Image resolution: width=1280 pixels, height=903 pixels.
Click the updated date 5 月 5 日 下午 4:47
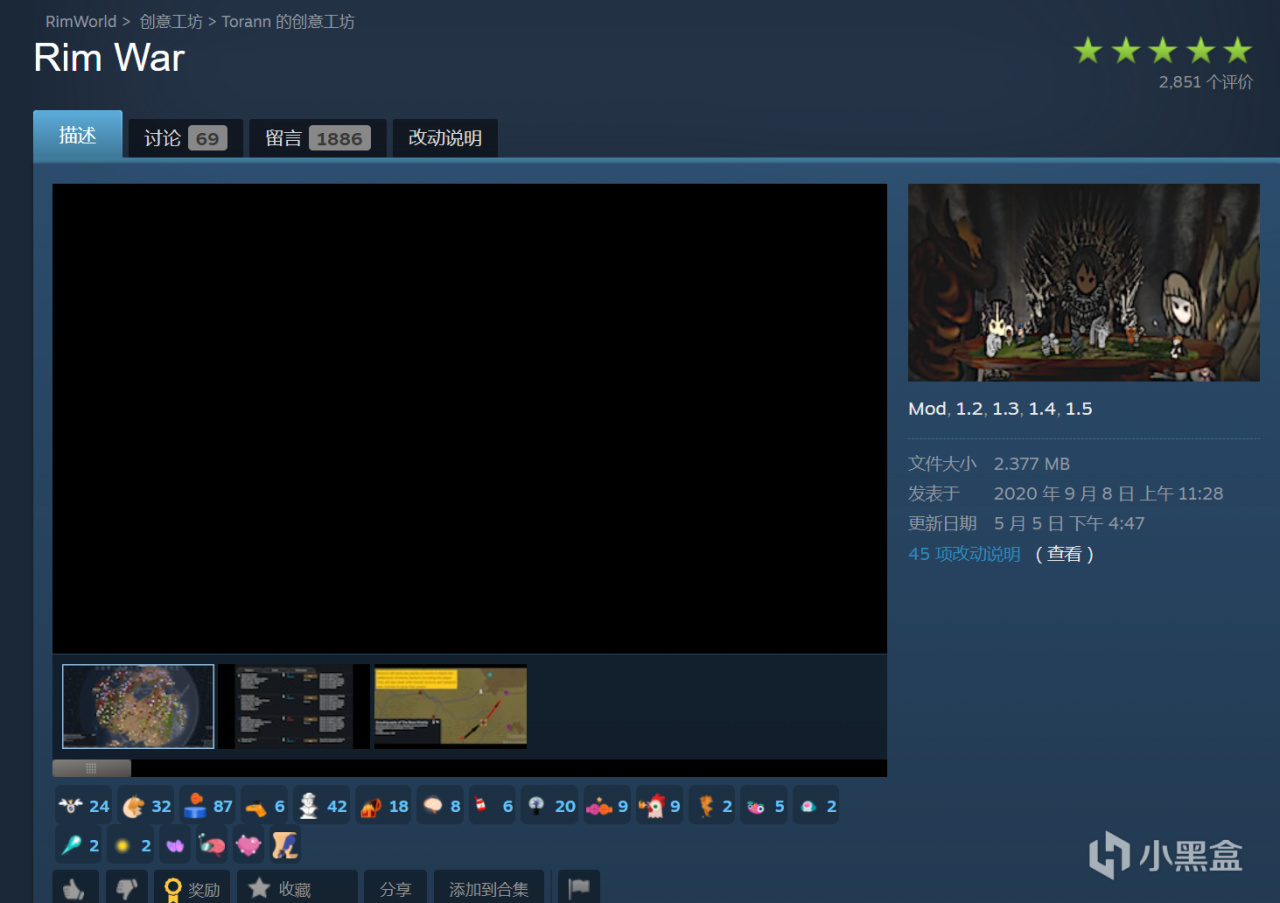(1069, 524)
